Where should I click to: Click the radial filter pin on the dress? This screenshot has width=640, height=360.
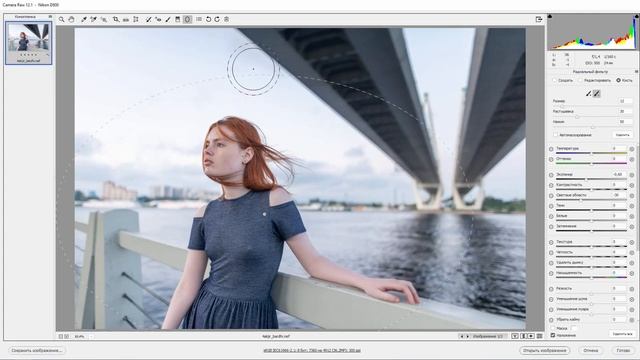pyautogui.click(x=264, y=214)
